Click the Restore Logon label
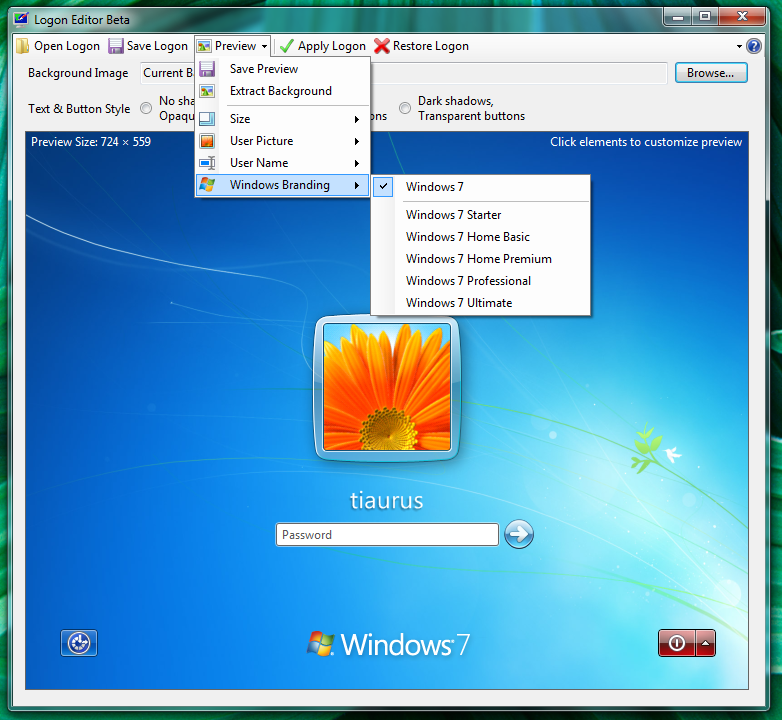The height and width of the screenshot is (720, 782). (x=431, y=46)
